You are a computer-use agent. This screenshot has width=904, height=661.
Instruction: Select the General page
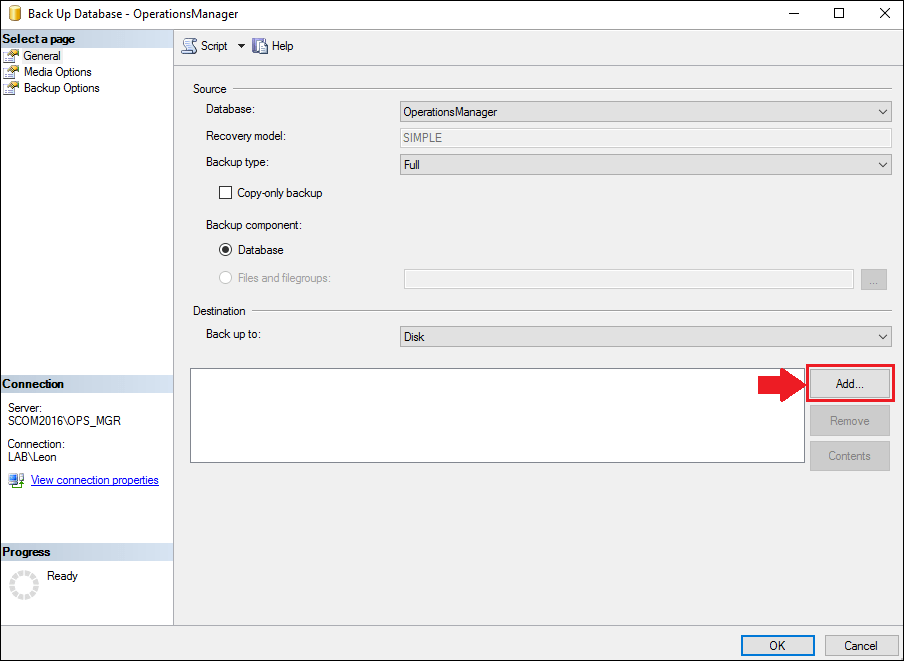click(42, 56)
